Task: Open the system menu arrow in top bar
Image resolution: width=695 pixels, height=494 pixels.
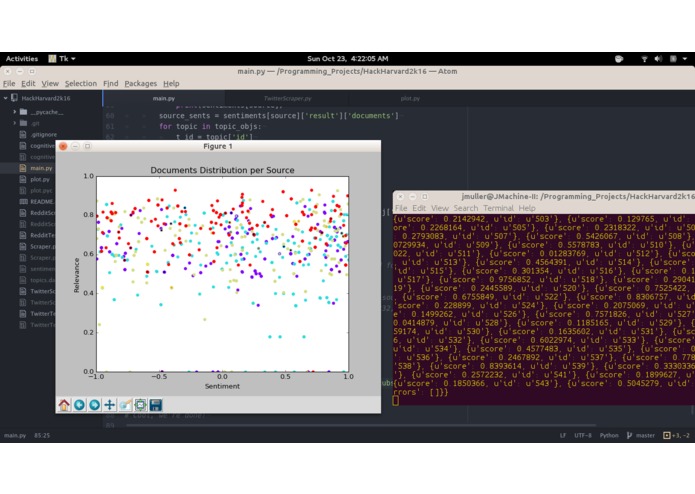Action: point(685,58)
